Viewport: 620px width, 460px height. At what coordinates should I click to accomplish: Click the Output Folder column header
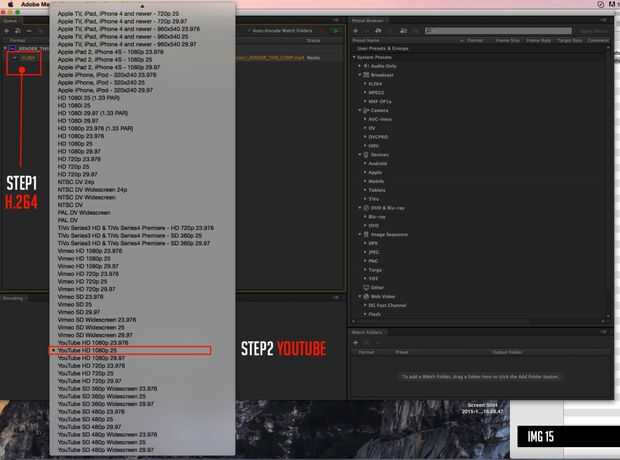[x=507, y=352]
